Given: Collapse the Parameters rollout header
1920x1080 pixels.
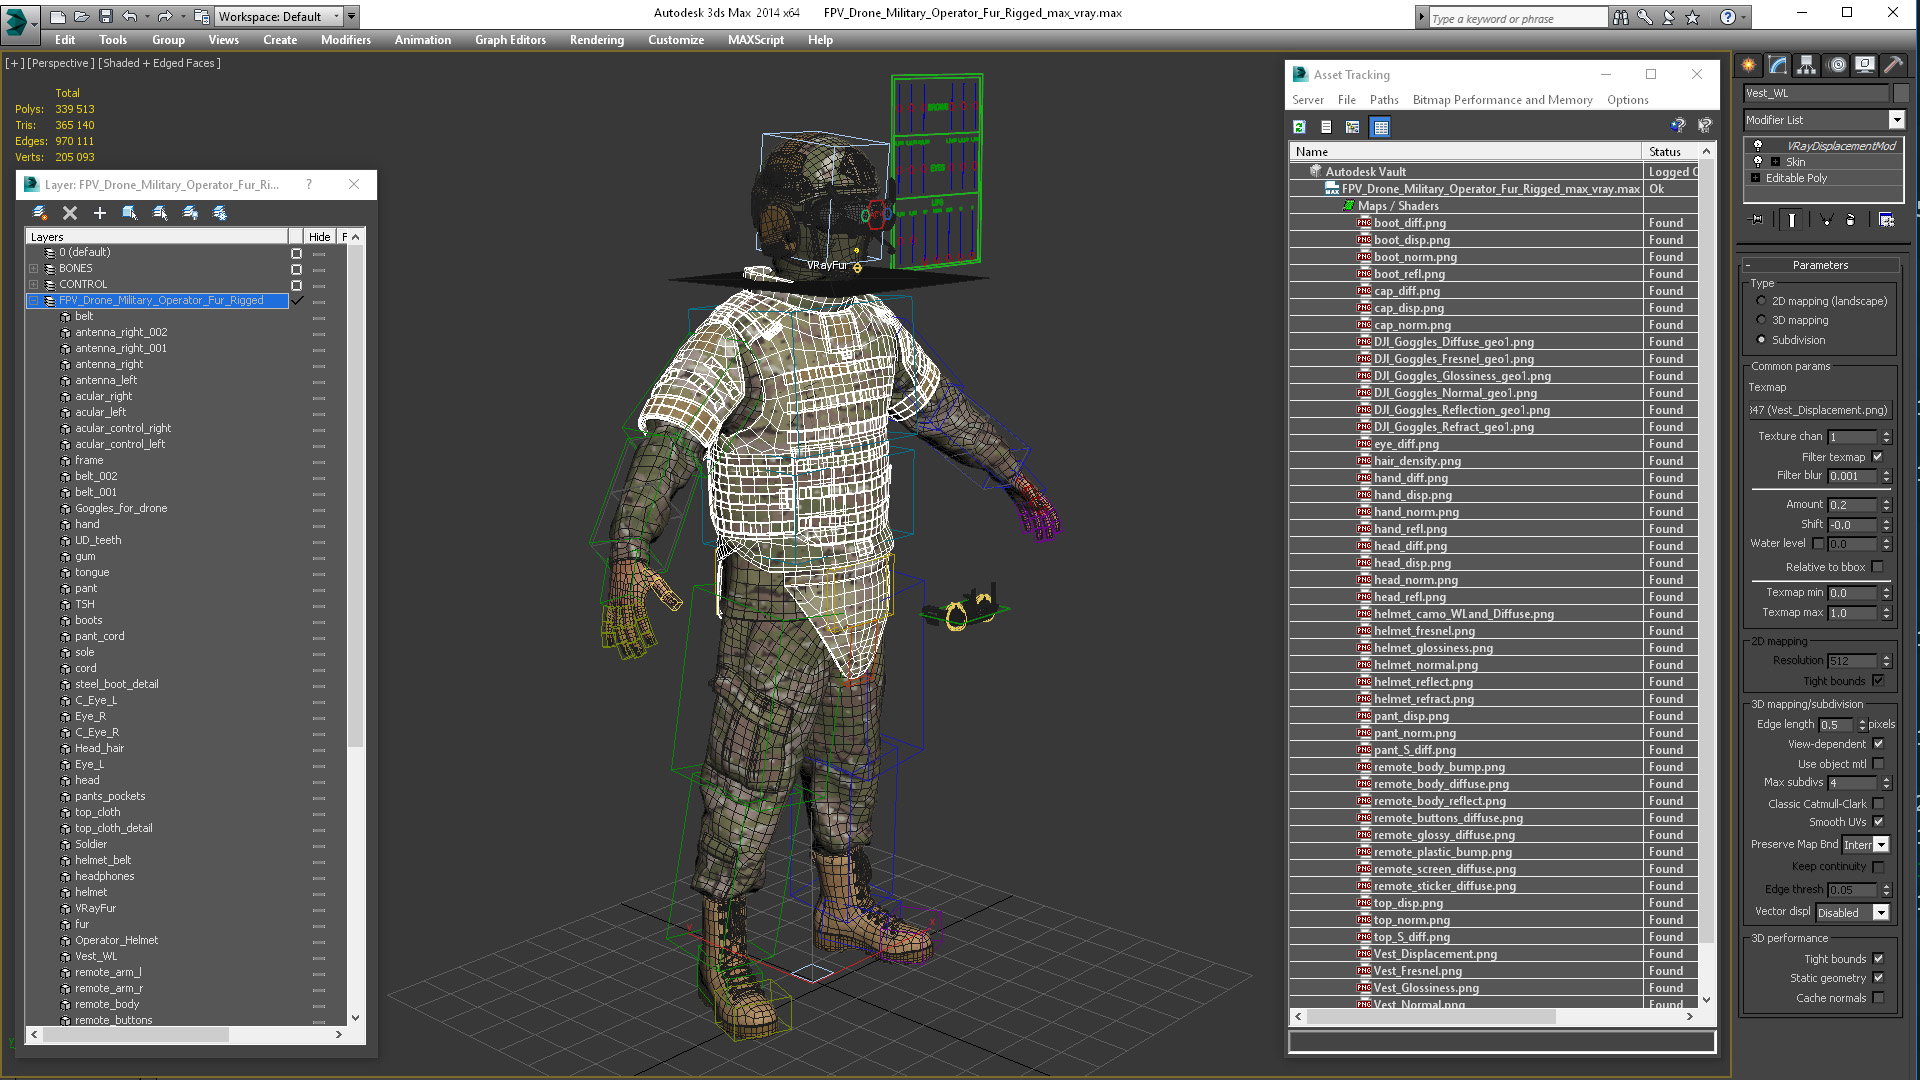Looking at the screenshot, I should click(1820, 265).
